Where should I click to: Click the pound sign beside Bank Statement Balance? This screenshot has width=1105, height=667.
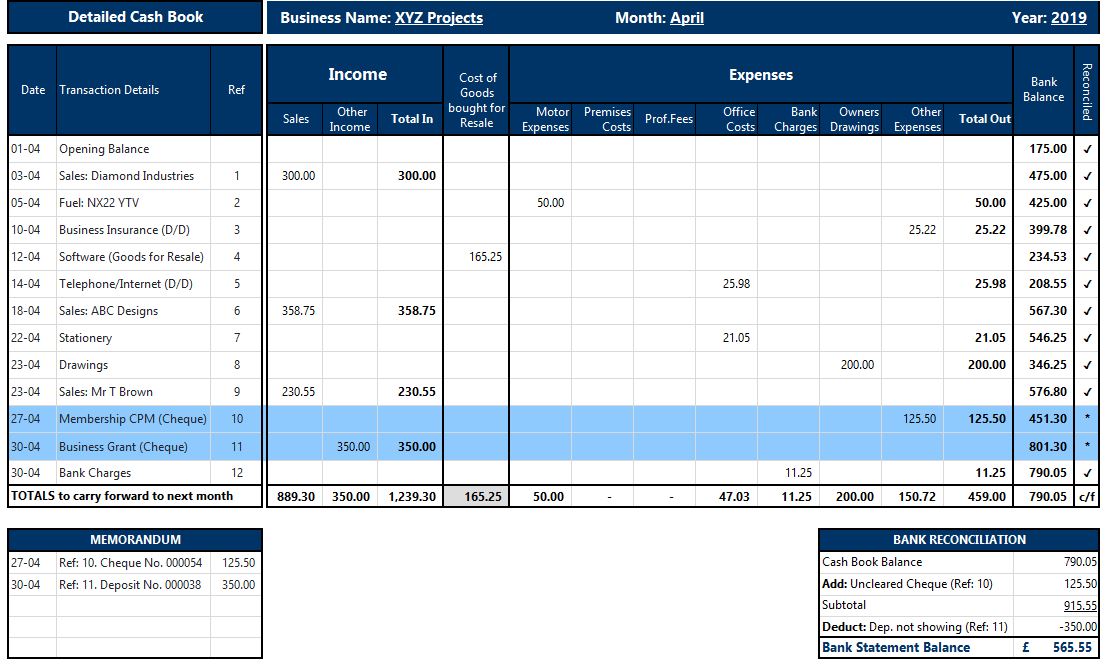coord(1026,647)
